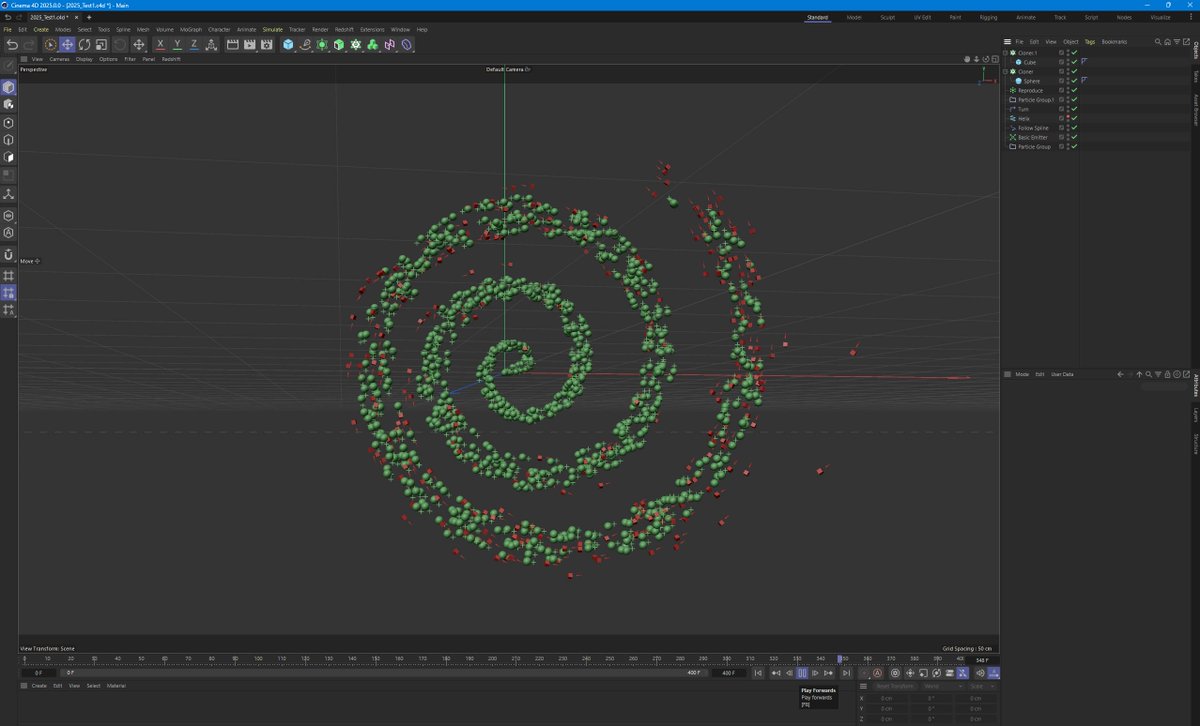The image size is (1200, 726).
Task: Jump to the start of animation
Action: pos(759,673)
